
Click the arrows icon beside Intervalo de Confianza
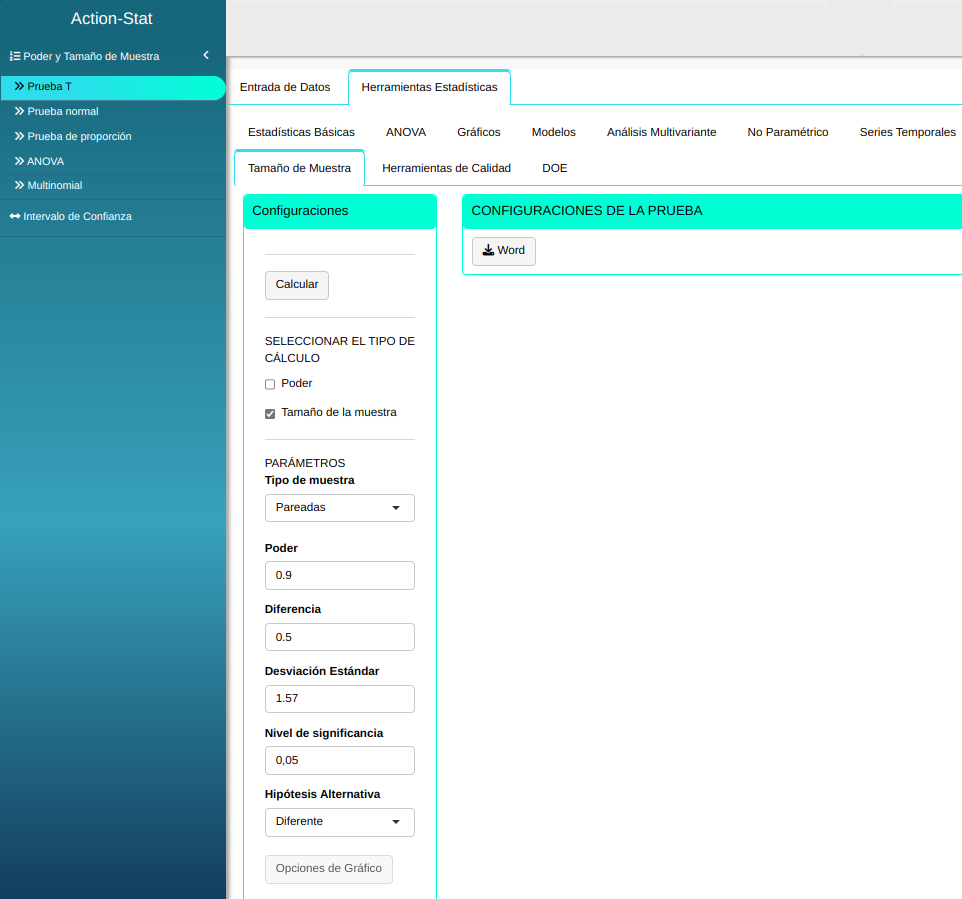(x=15, y=216)
